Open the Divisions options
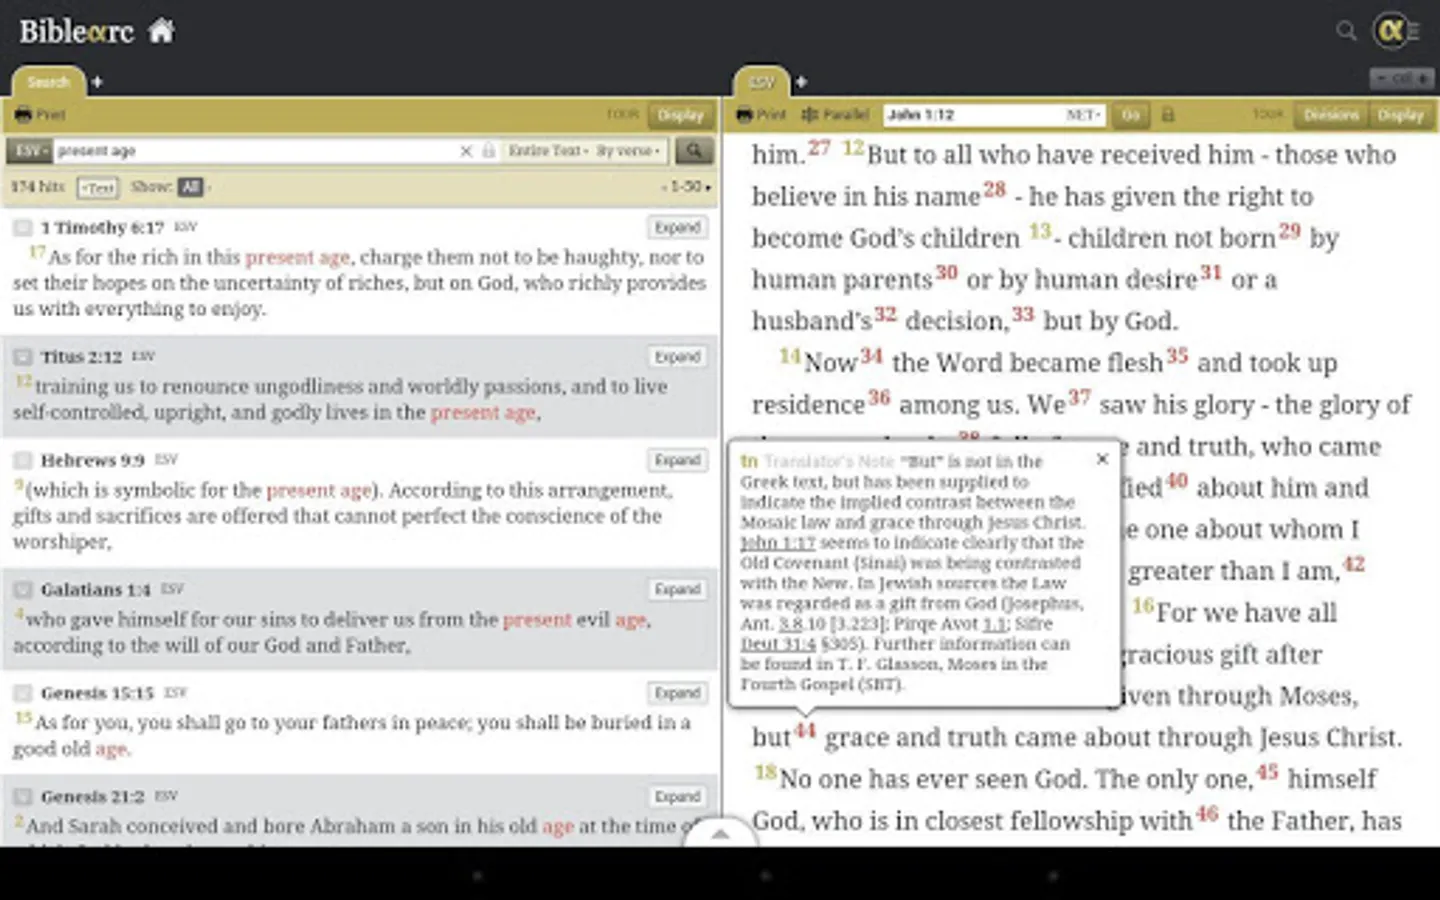The image size is (1440, 900). pyautogui.click(x=1331, y=115)
